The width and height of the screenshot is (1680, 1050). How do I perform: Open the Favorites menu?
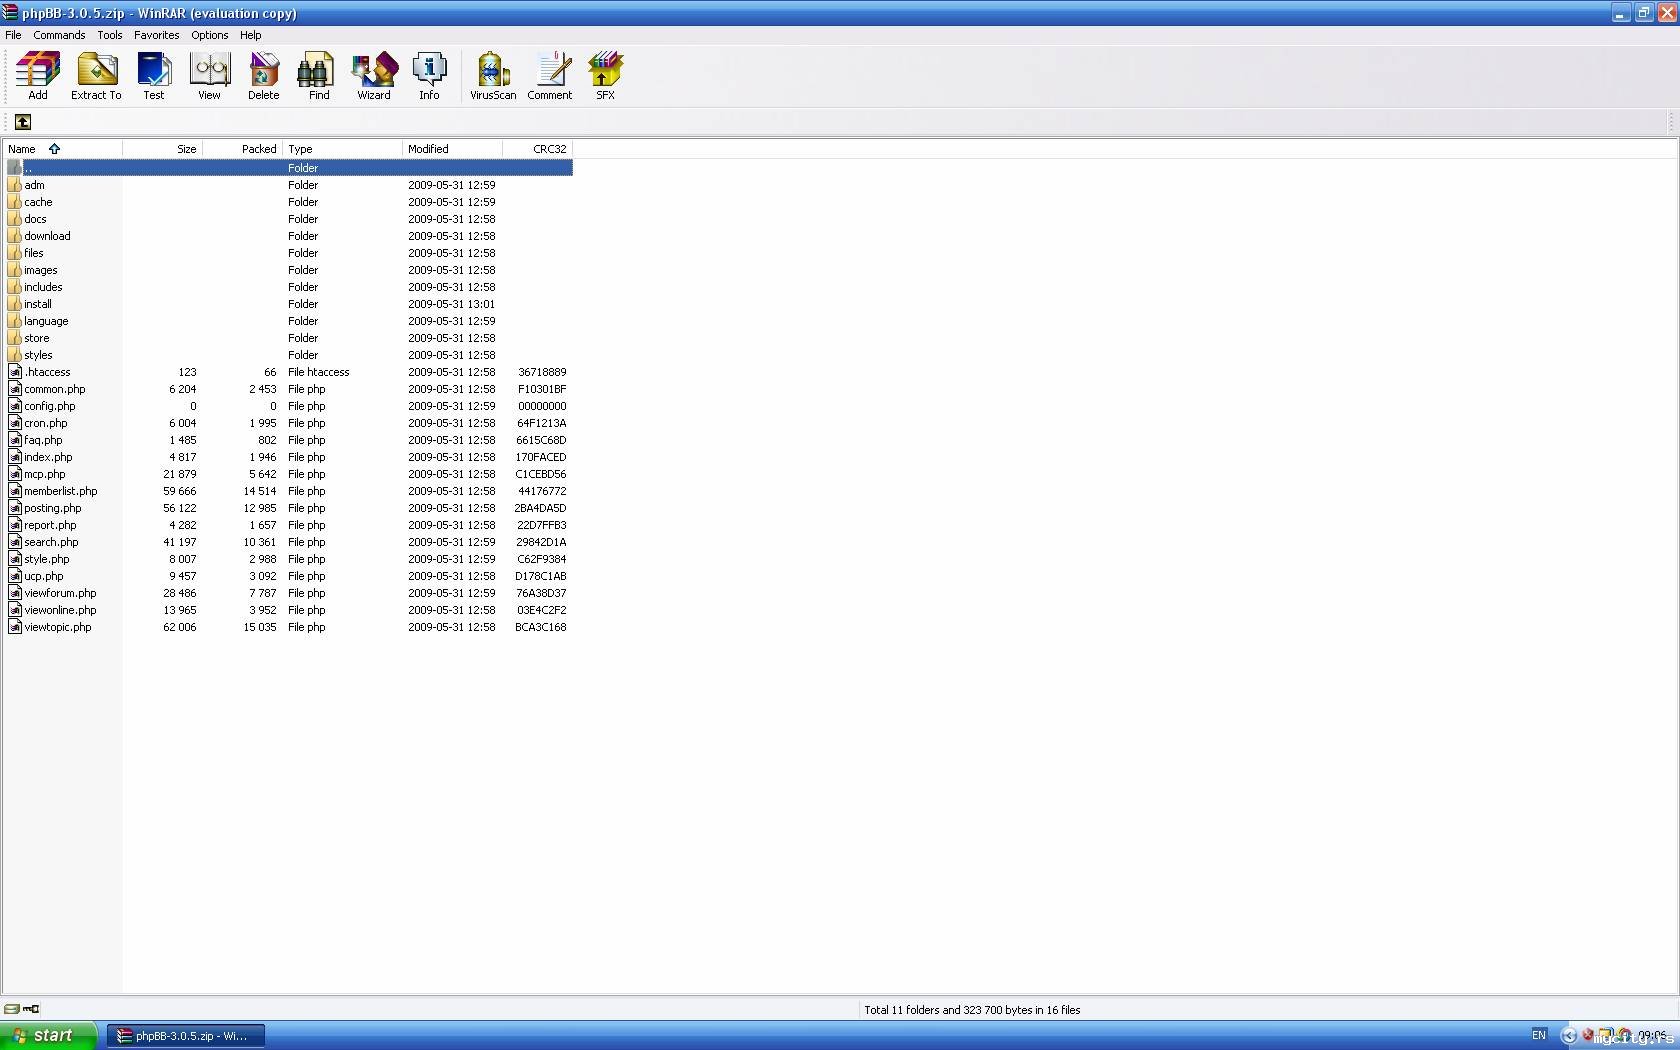click(157, 35)
